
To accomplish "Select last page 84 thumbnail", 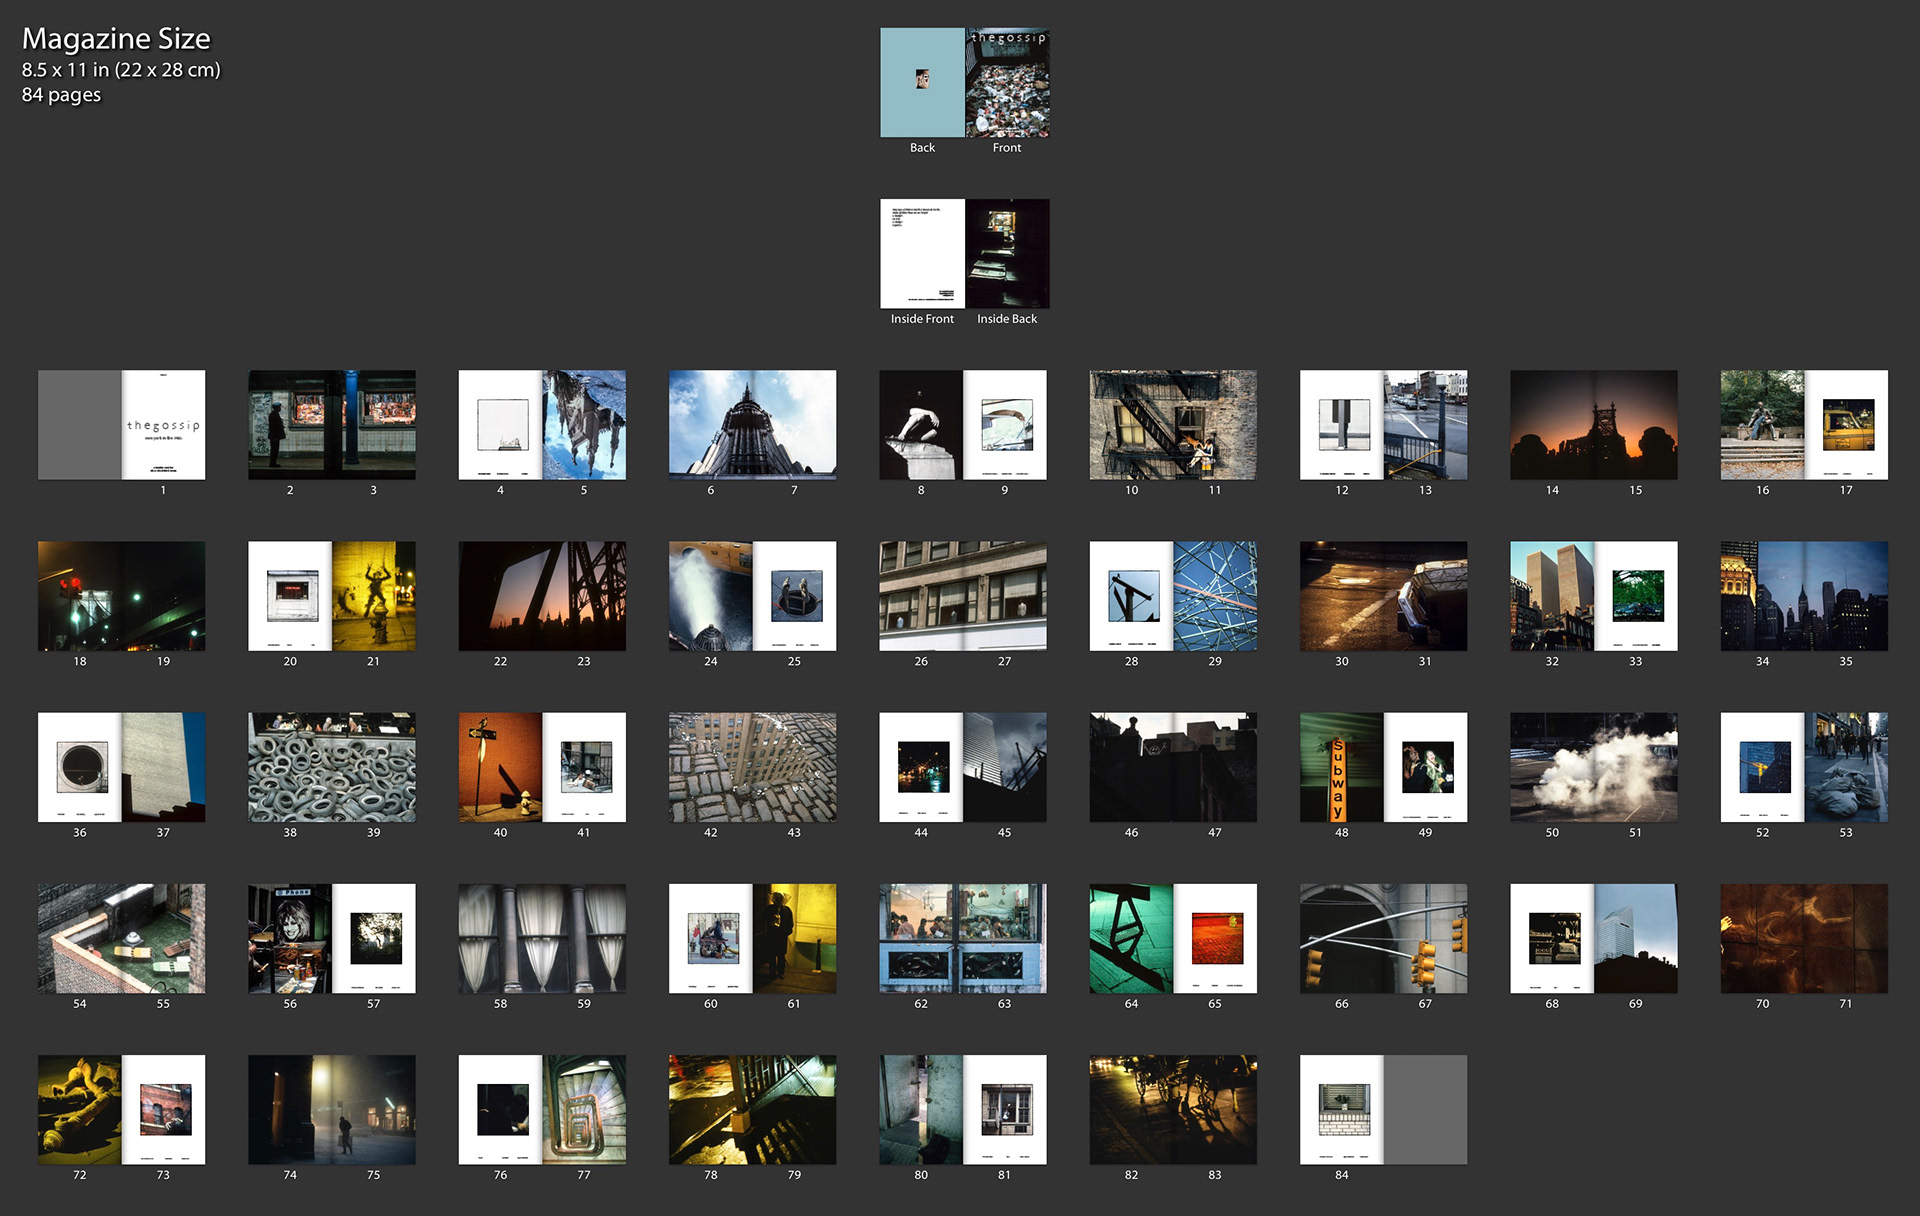I will (1341, 1109).
